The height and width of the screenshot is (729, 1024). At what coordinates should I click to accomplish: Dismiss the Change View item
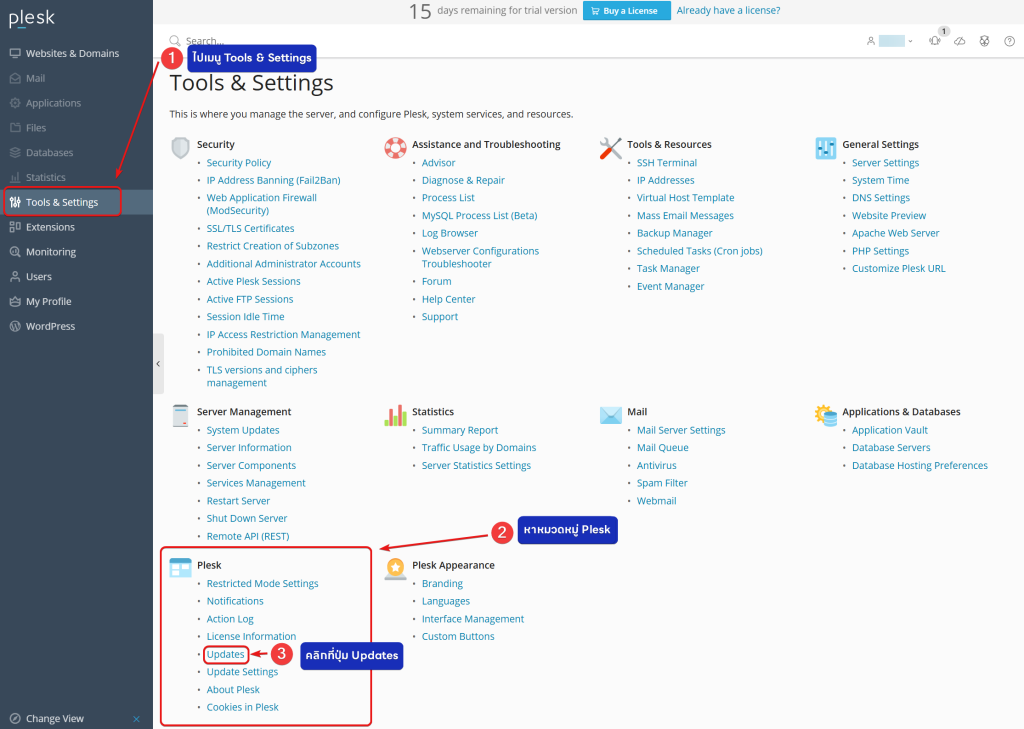pyautogui.click(x=137, y=719)
